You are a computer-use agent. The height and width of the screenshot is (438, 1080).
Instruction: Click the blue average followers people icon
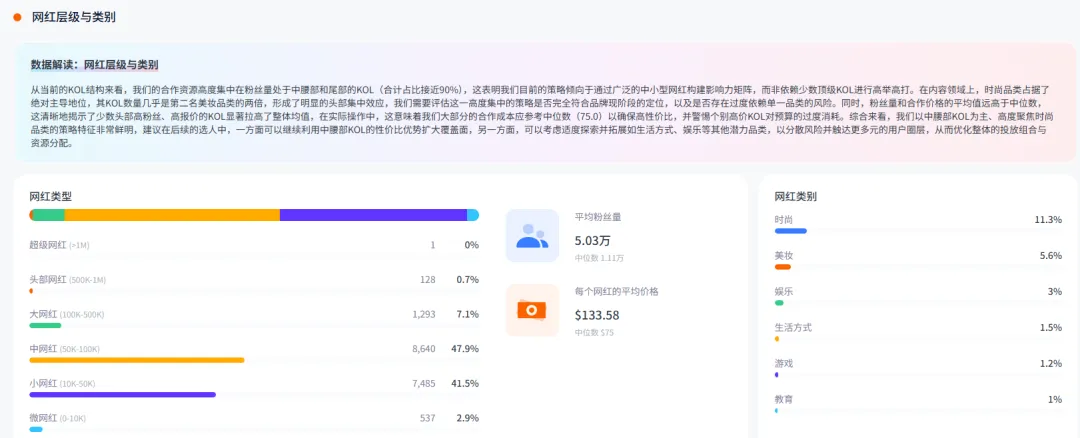tap(531, 236)
